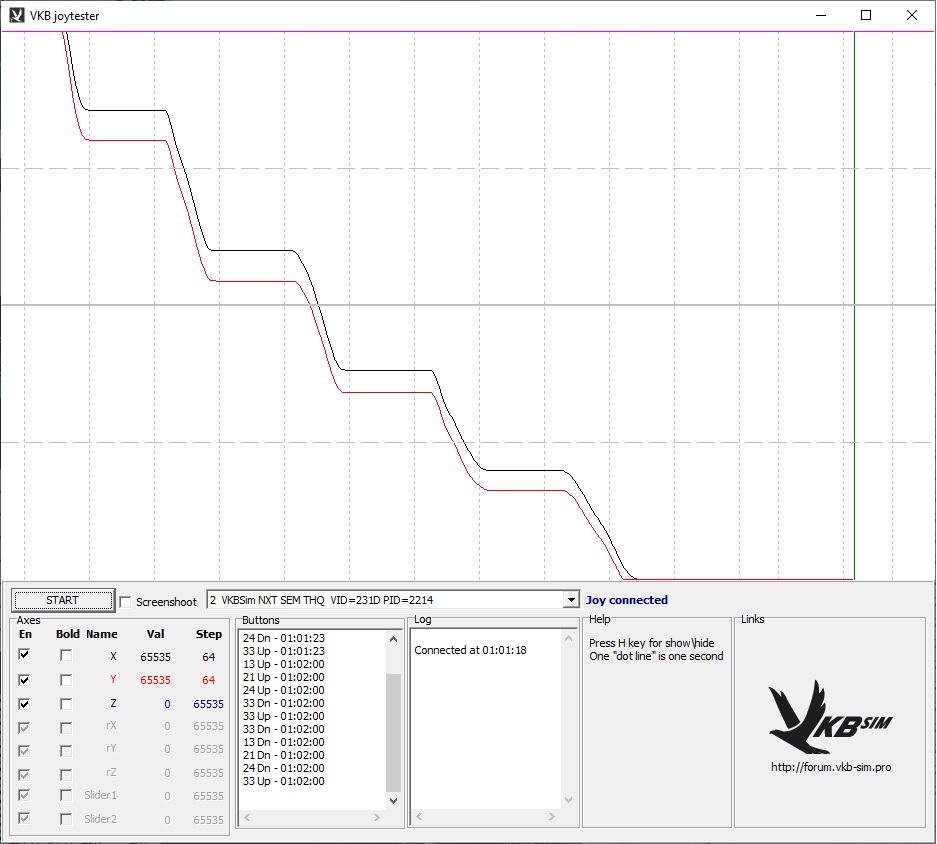Click the 'Step' column header

pos(209,634)
